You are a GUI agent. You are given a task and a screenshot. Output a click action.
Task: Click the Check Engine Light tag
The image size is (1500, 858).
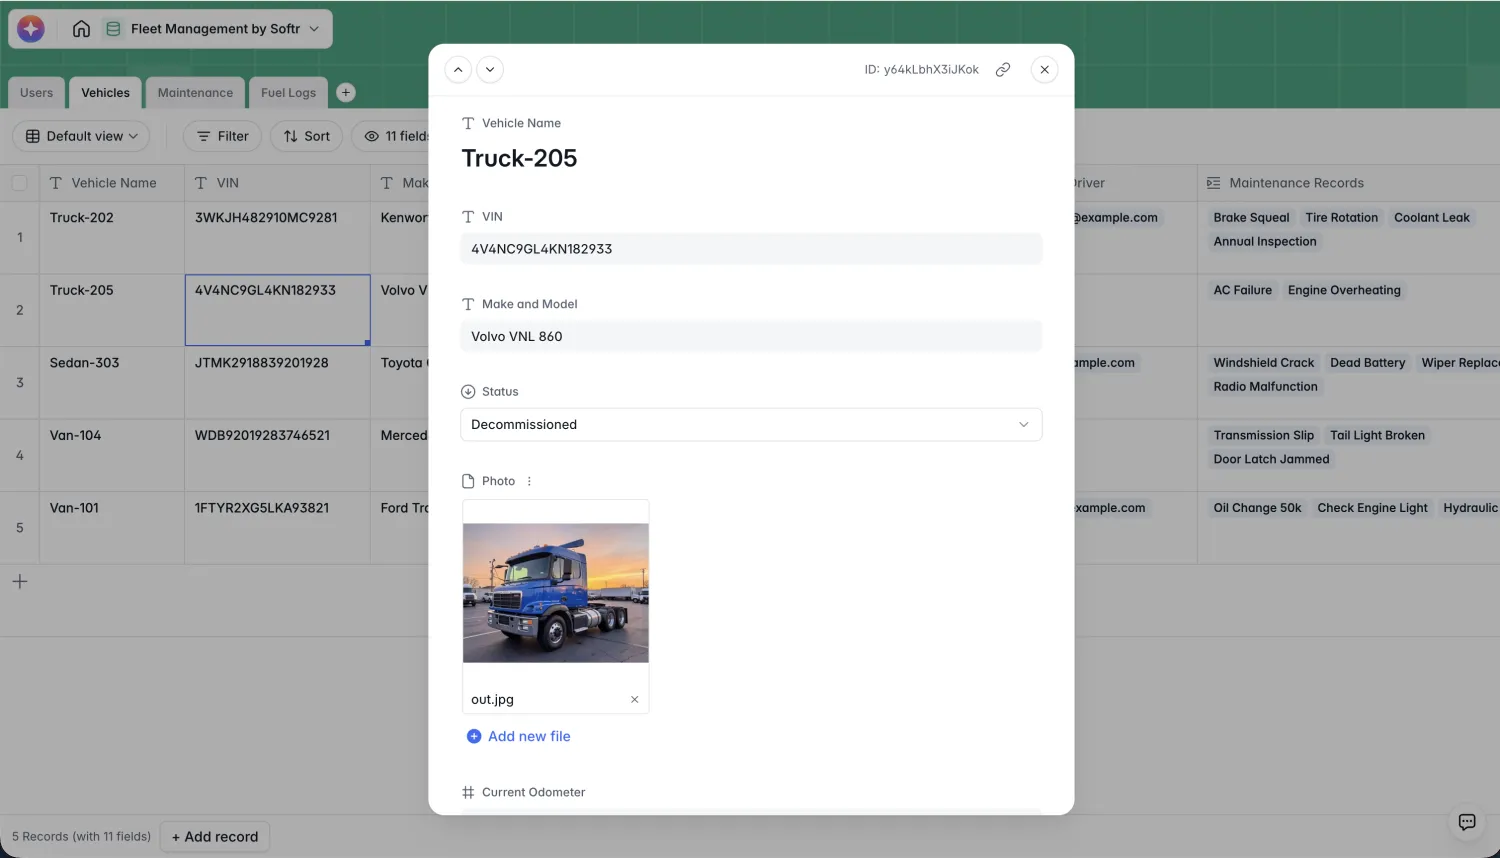[x=1372, y=508]
